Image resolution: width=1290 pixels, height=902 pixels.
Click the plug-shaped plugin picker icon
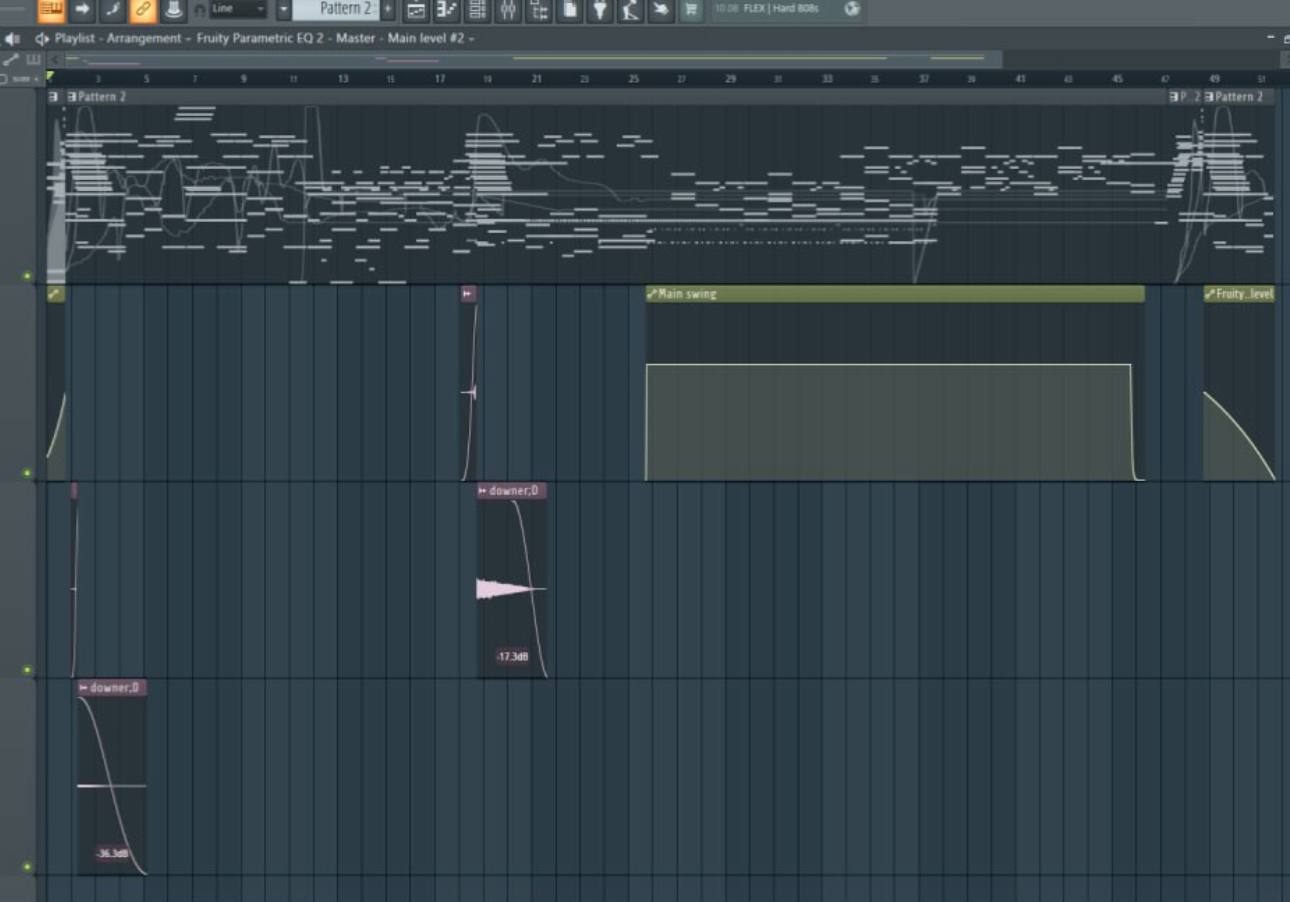599,10
